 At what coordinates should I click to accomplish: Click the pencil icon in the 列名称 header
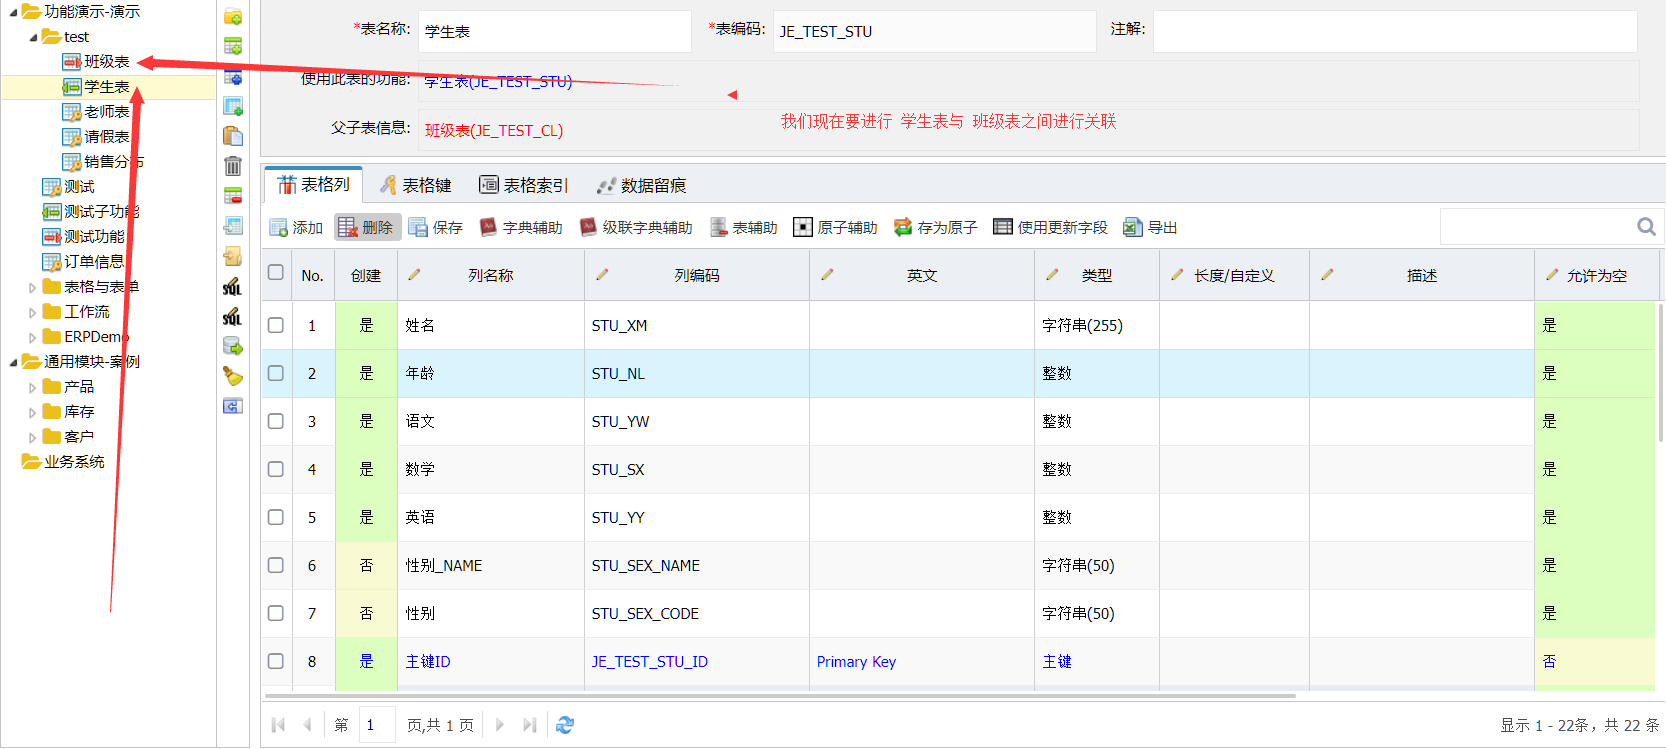414,275
